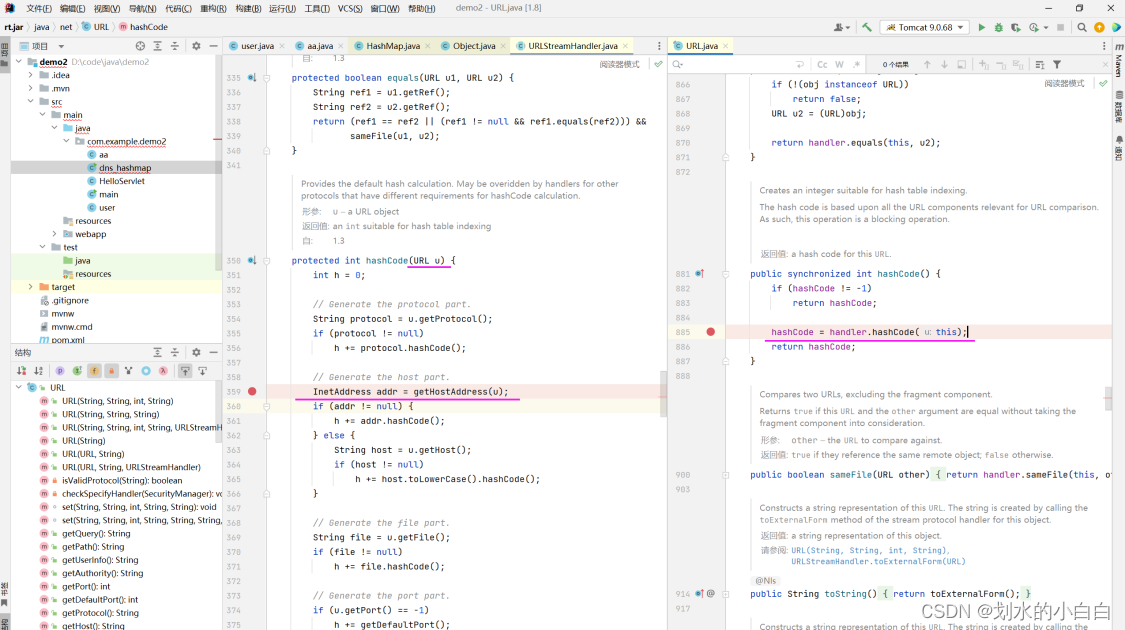The image size is (1125, 630).
Task: Click the stop run button
Action: pos(1060,27)
